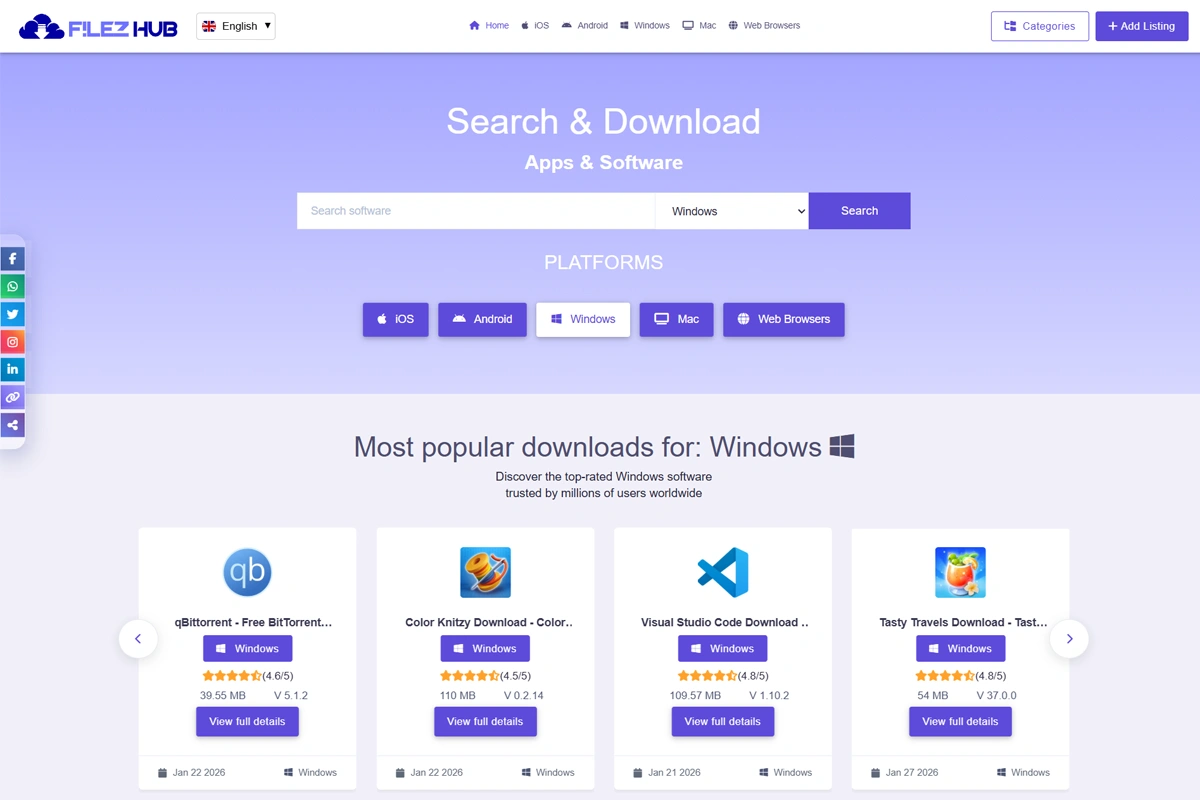This screenshot has width=1200, height=800.
Task: Click Jan 27 2026 date on Tasty Travels card
Action: coord(904,773)
